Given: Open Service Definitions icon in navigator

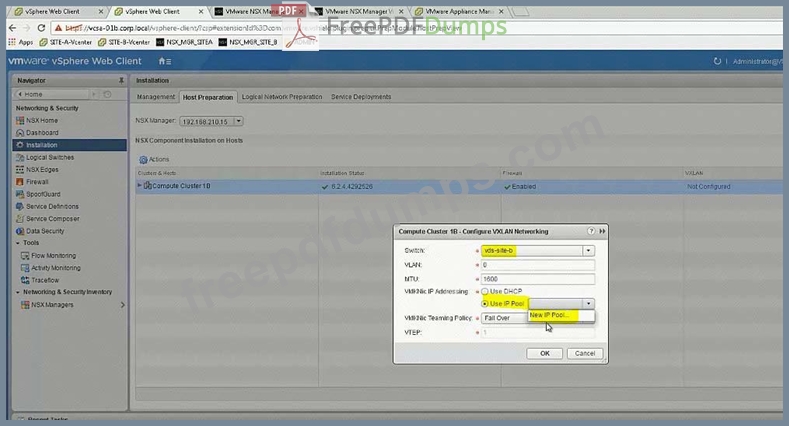Looking at the screenshot, I should (x=20, y=206).
